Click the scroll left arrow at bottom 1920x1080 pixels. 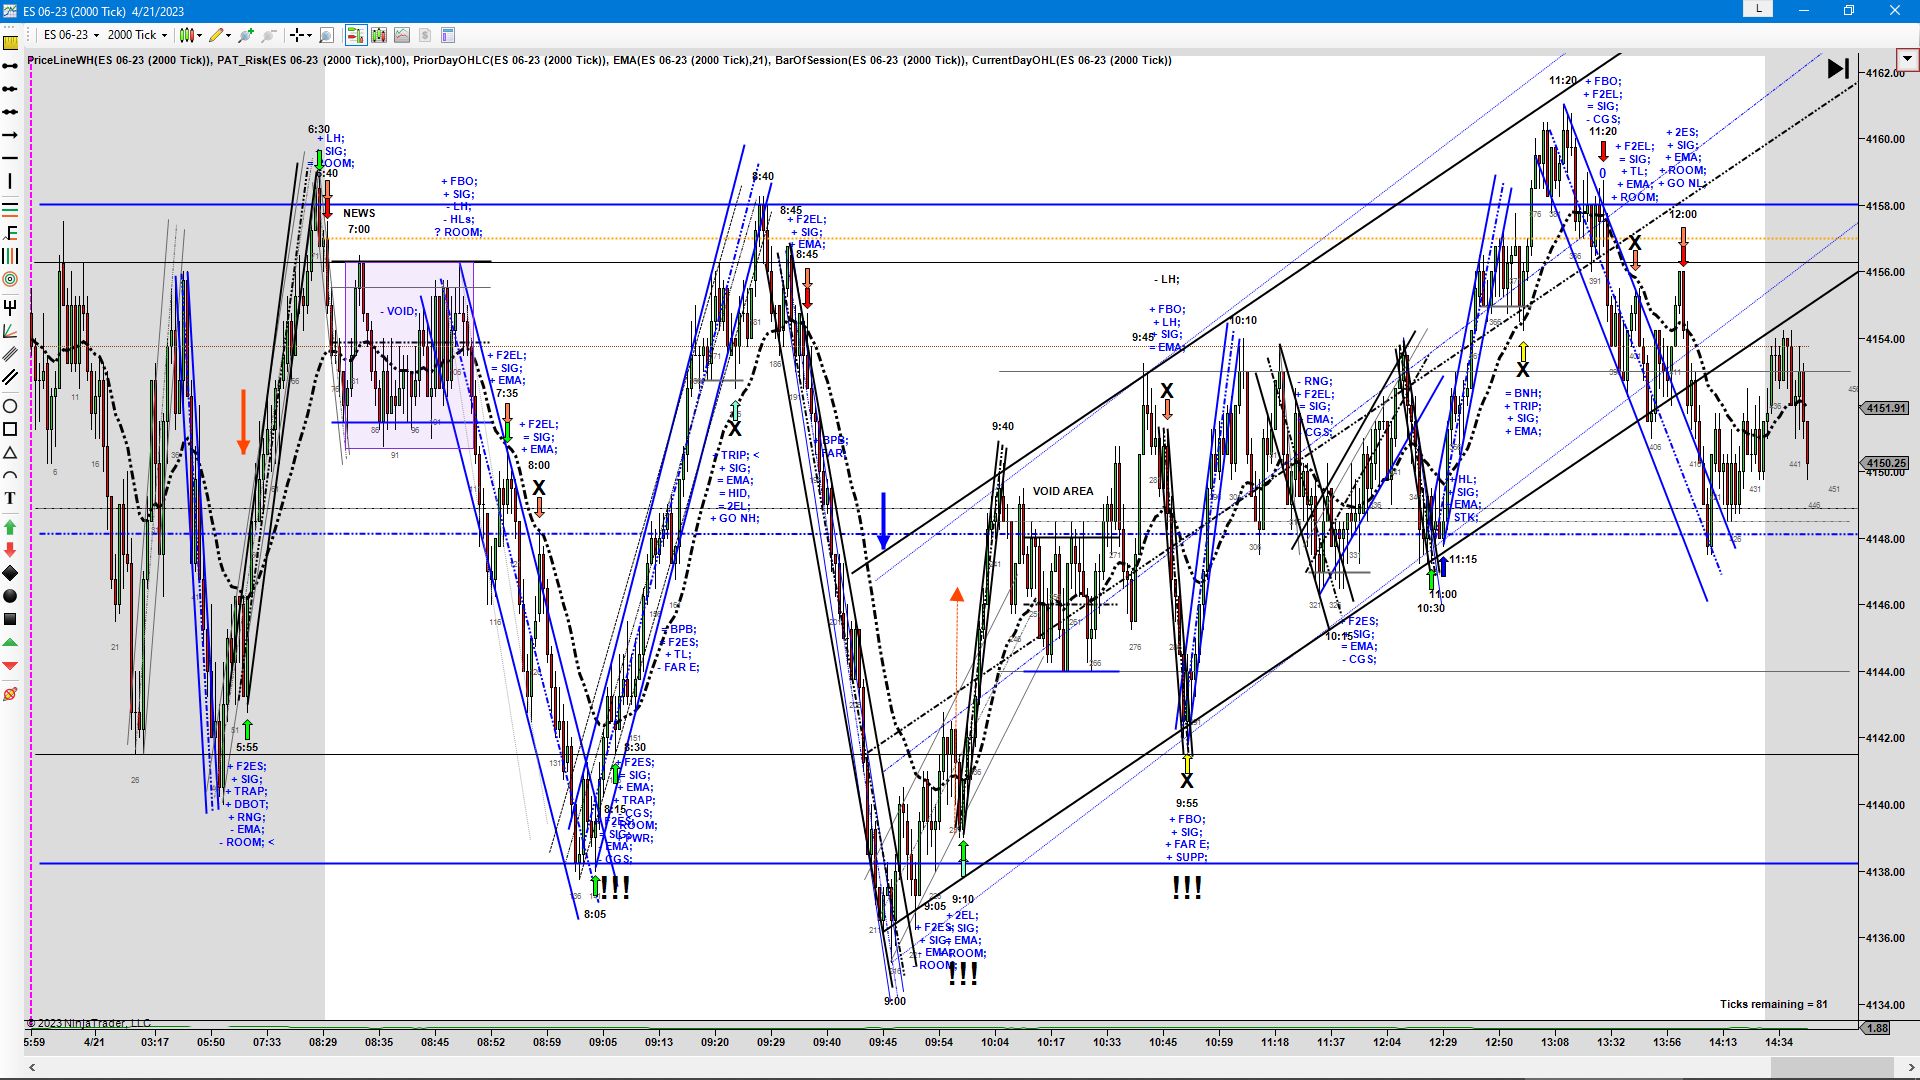click(x=32, y=1067)
